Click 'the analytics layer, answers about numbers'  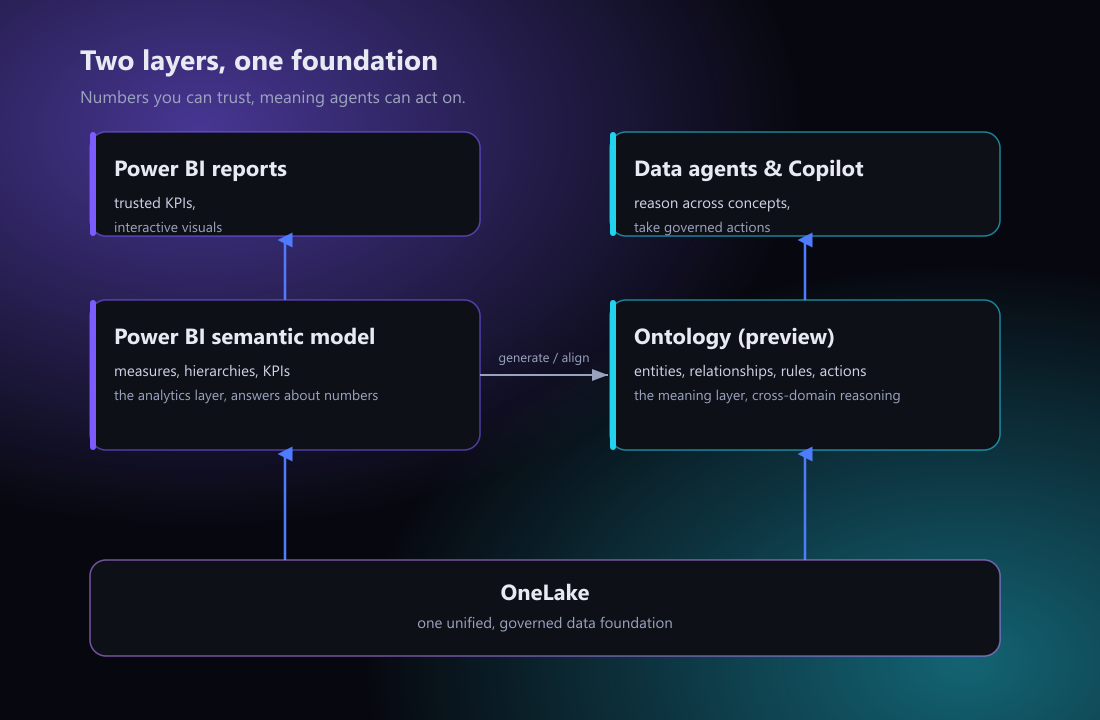[x=246, y=396]
